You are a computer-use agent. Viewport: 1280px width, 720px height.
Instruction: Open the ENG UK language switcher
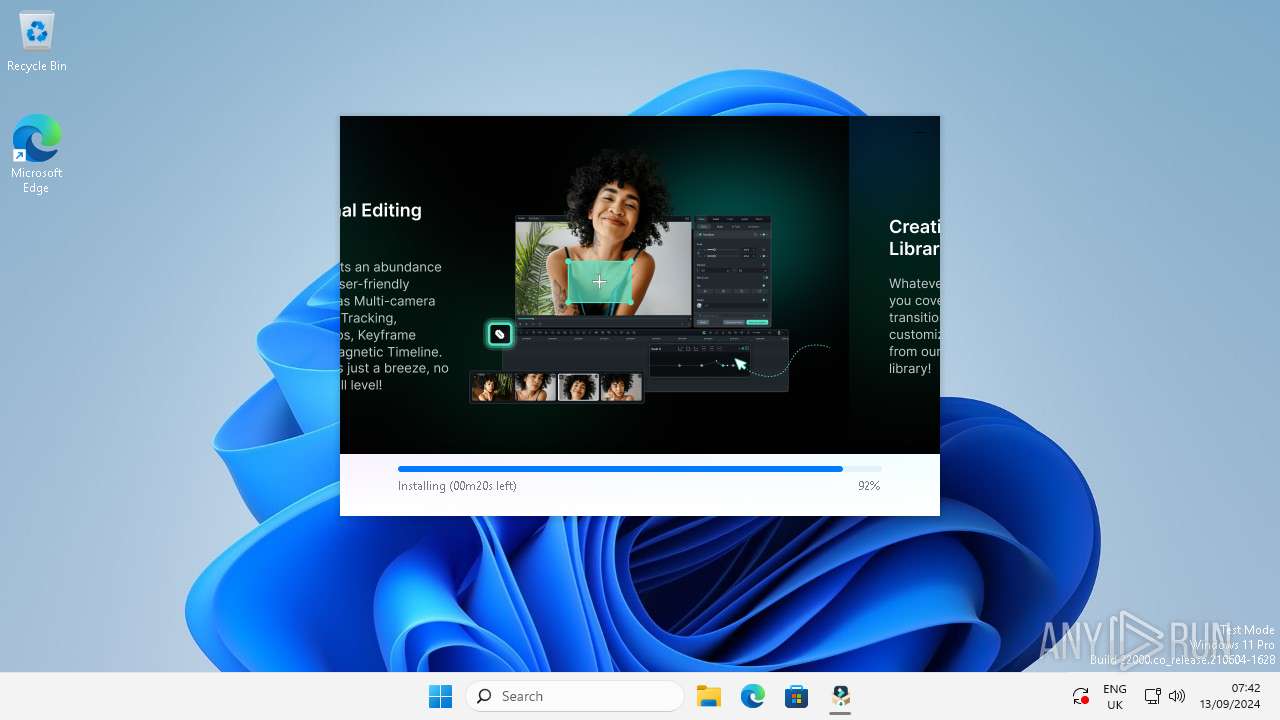pyautogui.click(x=1115, y=697)
